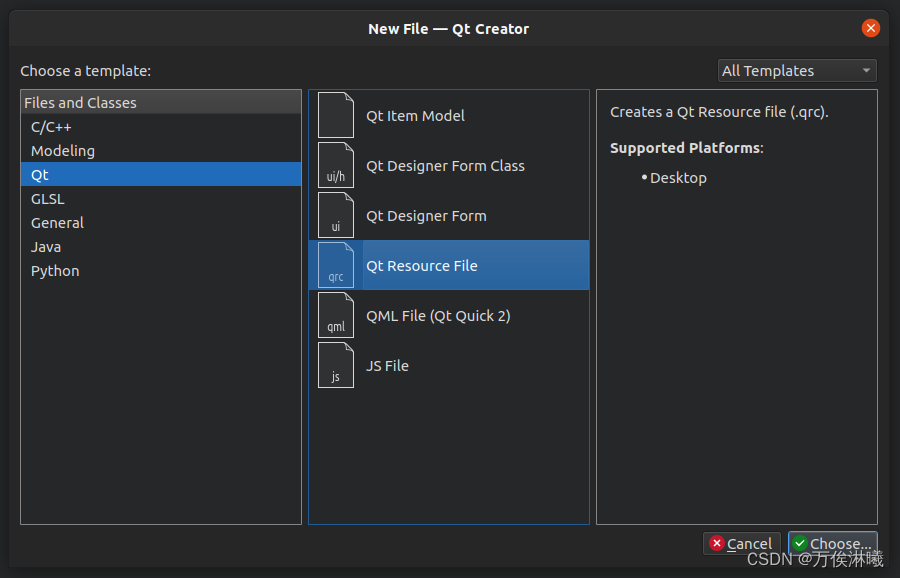900x578 pixels.
Task: Confirm with the Choose... button
Action: [x=832, y=543]
